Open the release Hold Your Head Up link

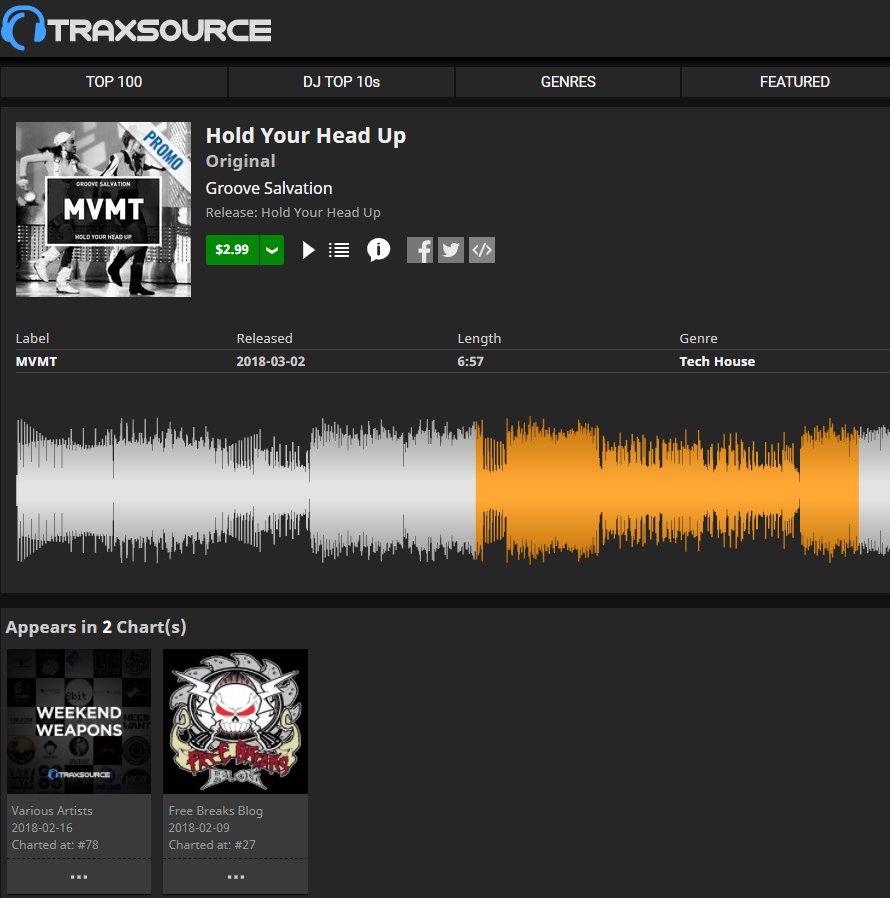click(x=321, y=212)
